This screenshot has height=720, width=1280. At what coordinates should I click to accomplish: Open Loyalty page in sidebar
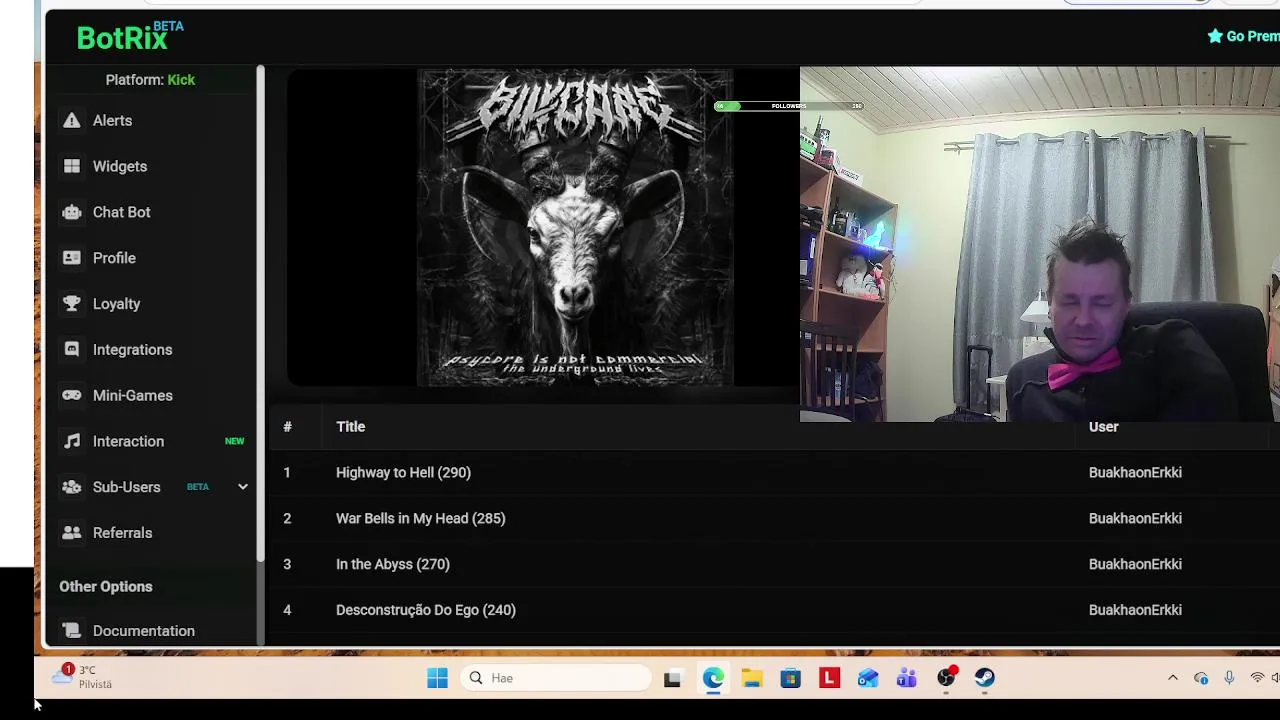click(116, 304)
